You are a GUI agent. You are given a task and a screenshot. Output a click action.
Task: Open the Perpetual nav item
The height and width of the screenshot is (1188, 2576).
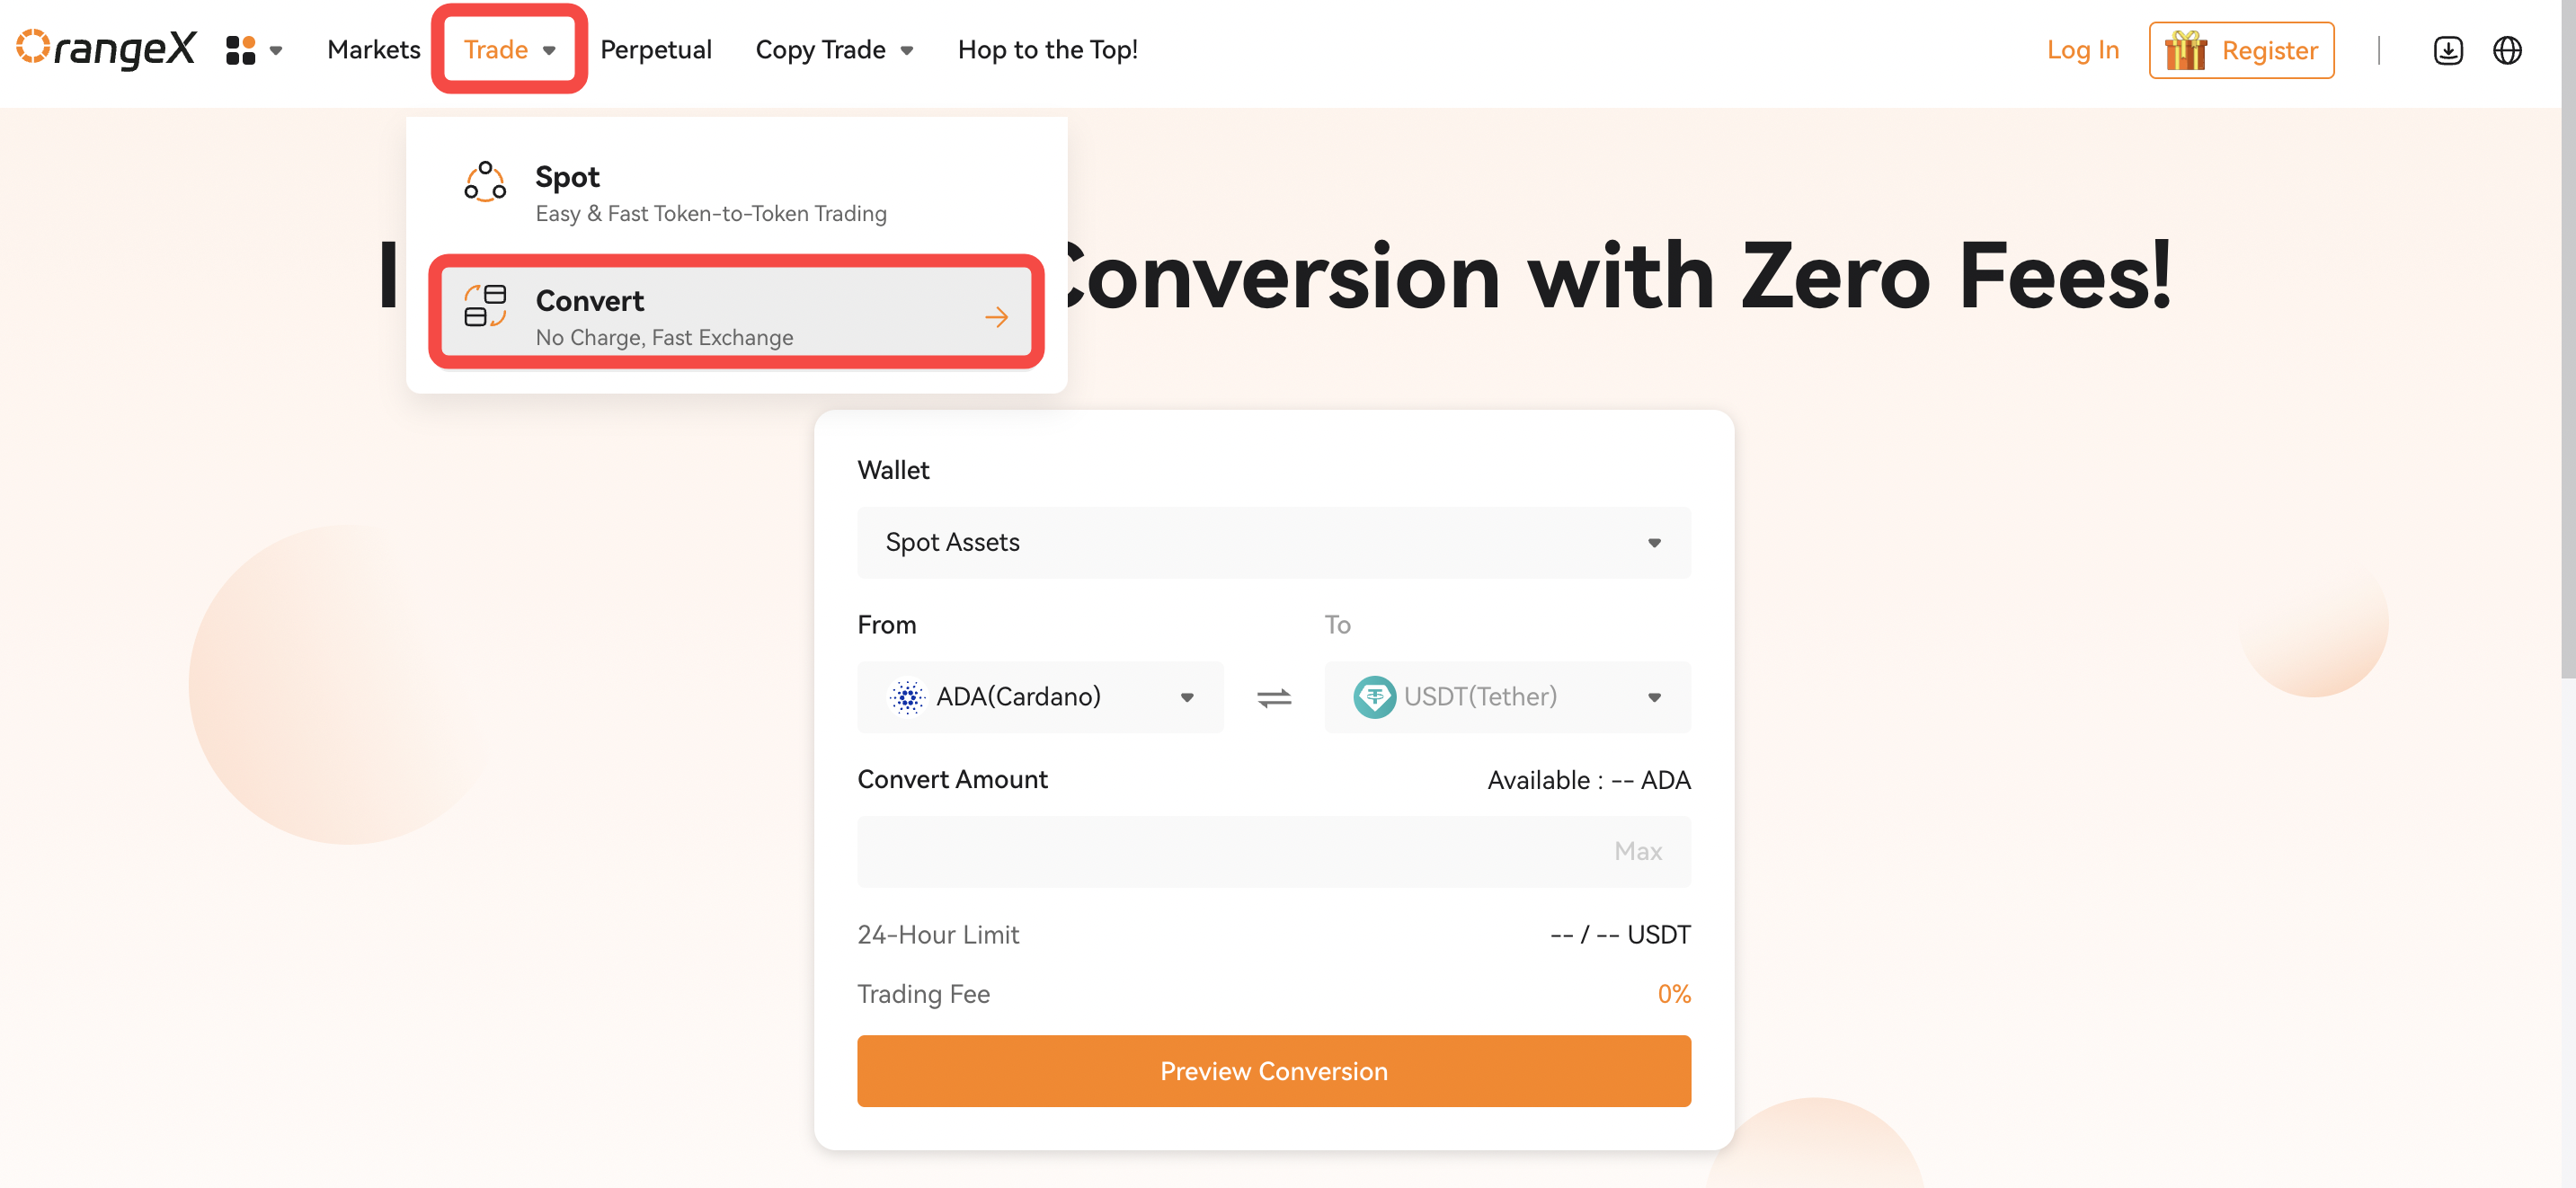click(656, 50)
